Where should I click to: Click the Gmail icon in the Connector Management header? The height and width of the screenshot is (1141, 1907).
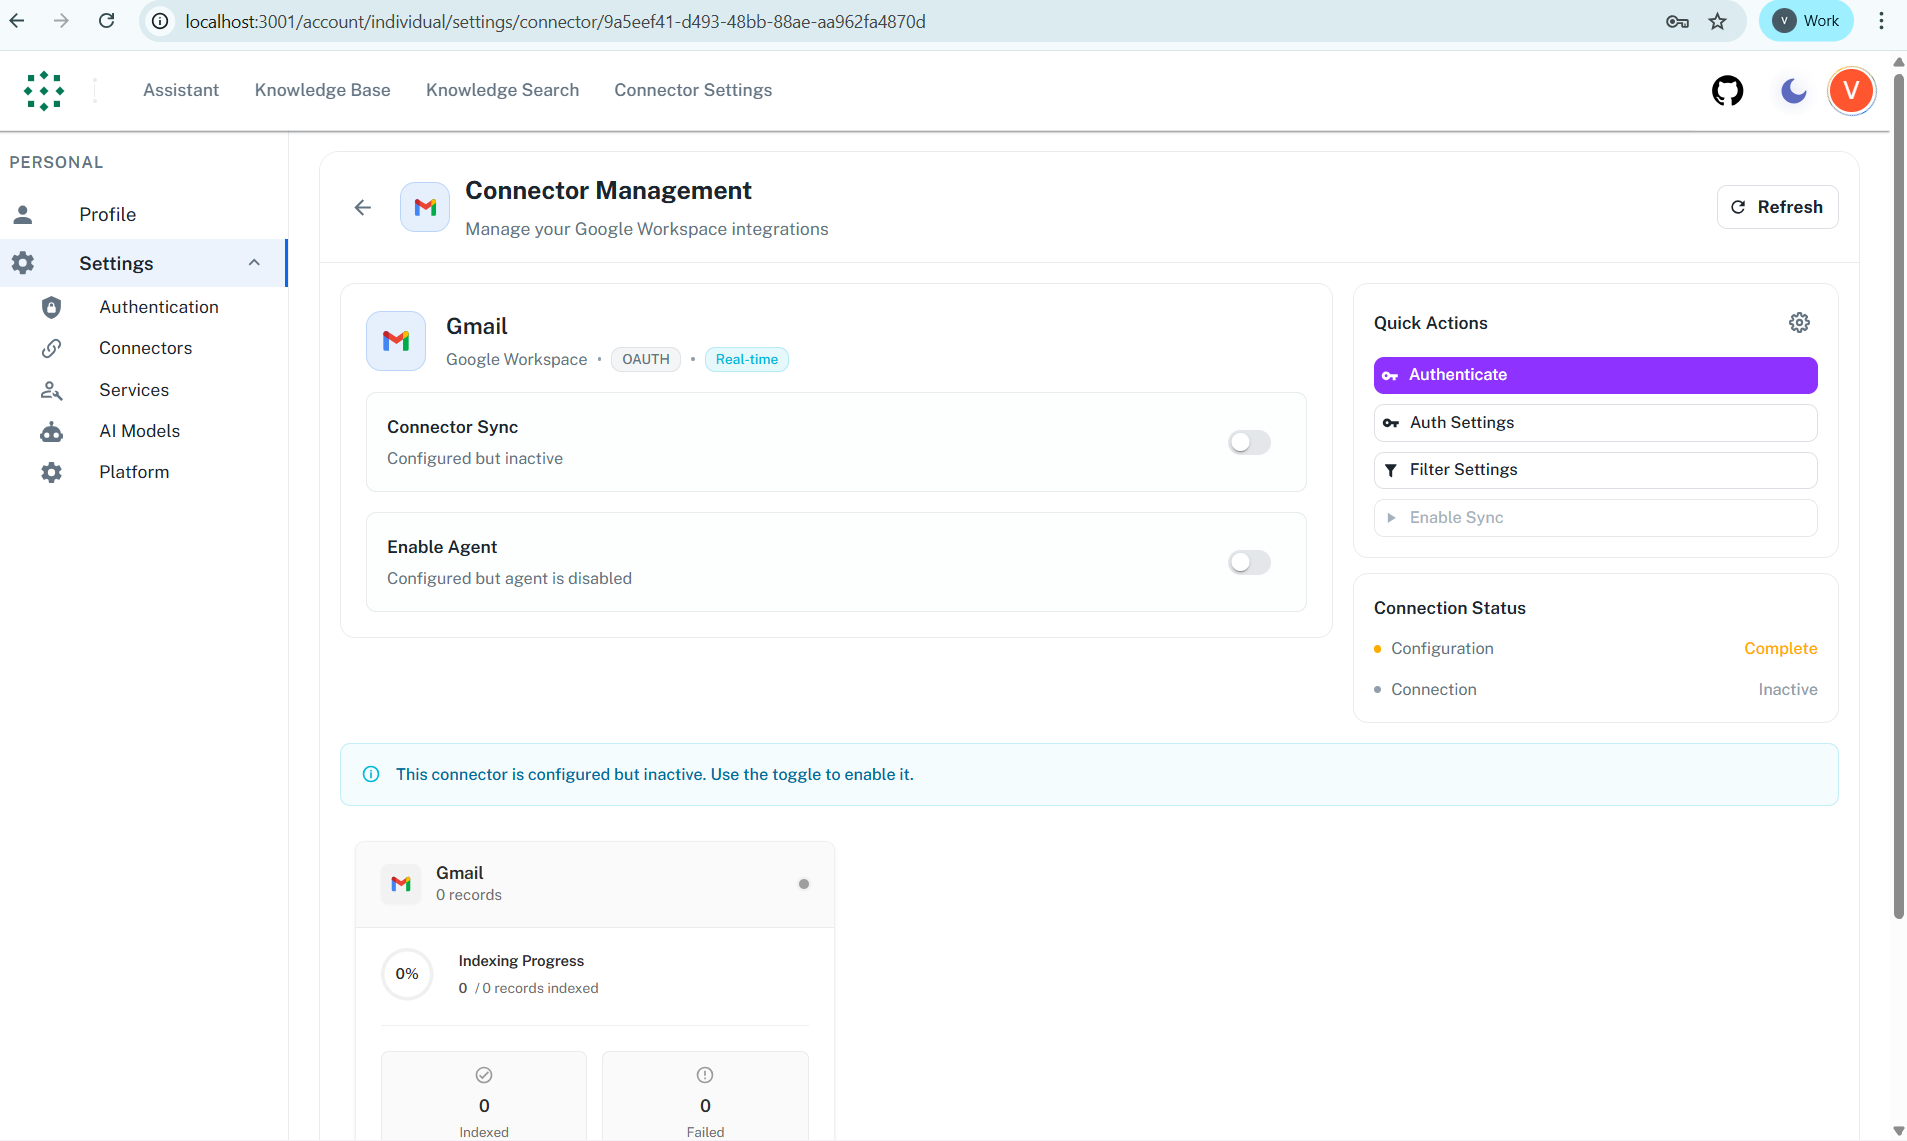click(x=425, y=207)
